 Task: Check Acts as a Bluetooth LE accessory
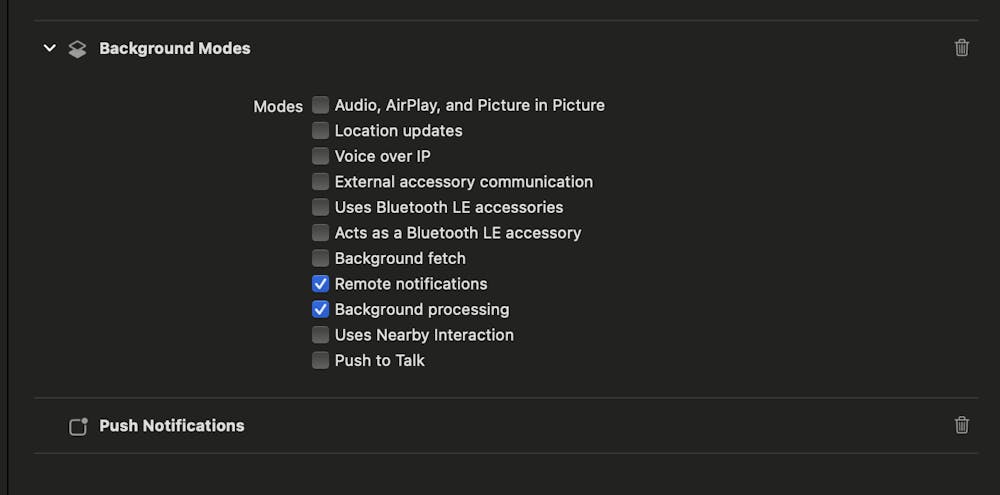coord(320,232)
